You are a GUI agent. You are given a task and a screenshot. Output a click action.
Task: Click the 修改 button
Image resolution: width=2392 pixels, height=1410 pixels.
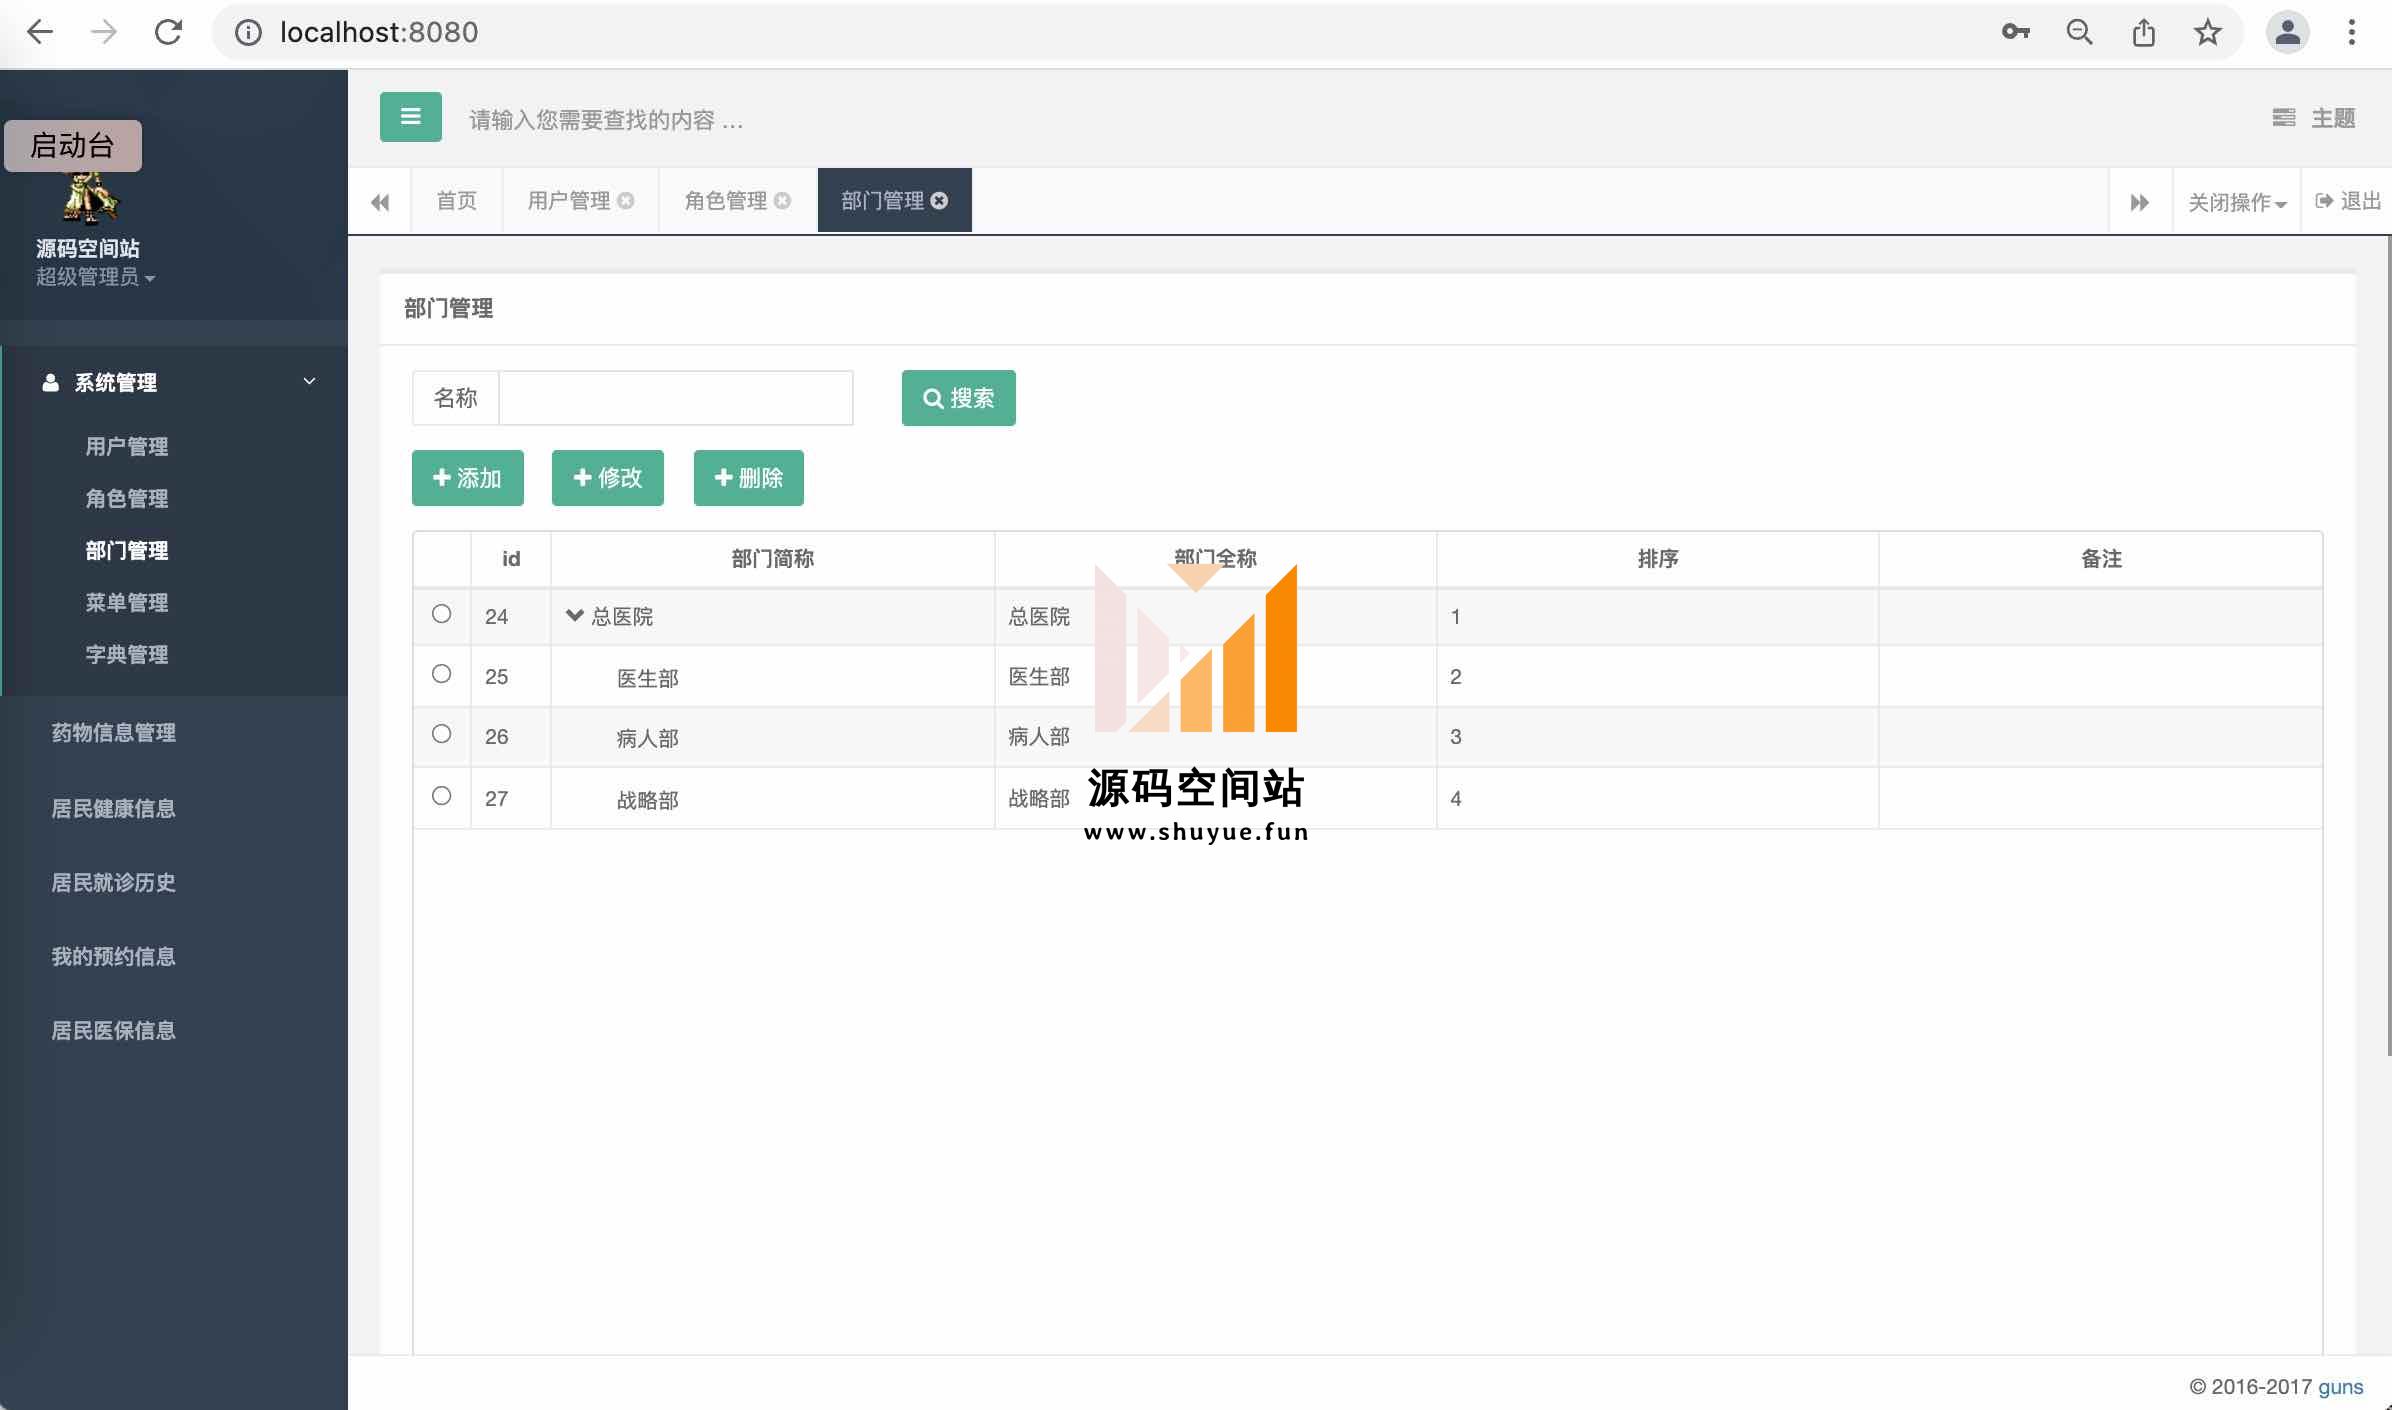coord(607,478)
